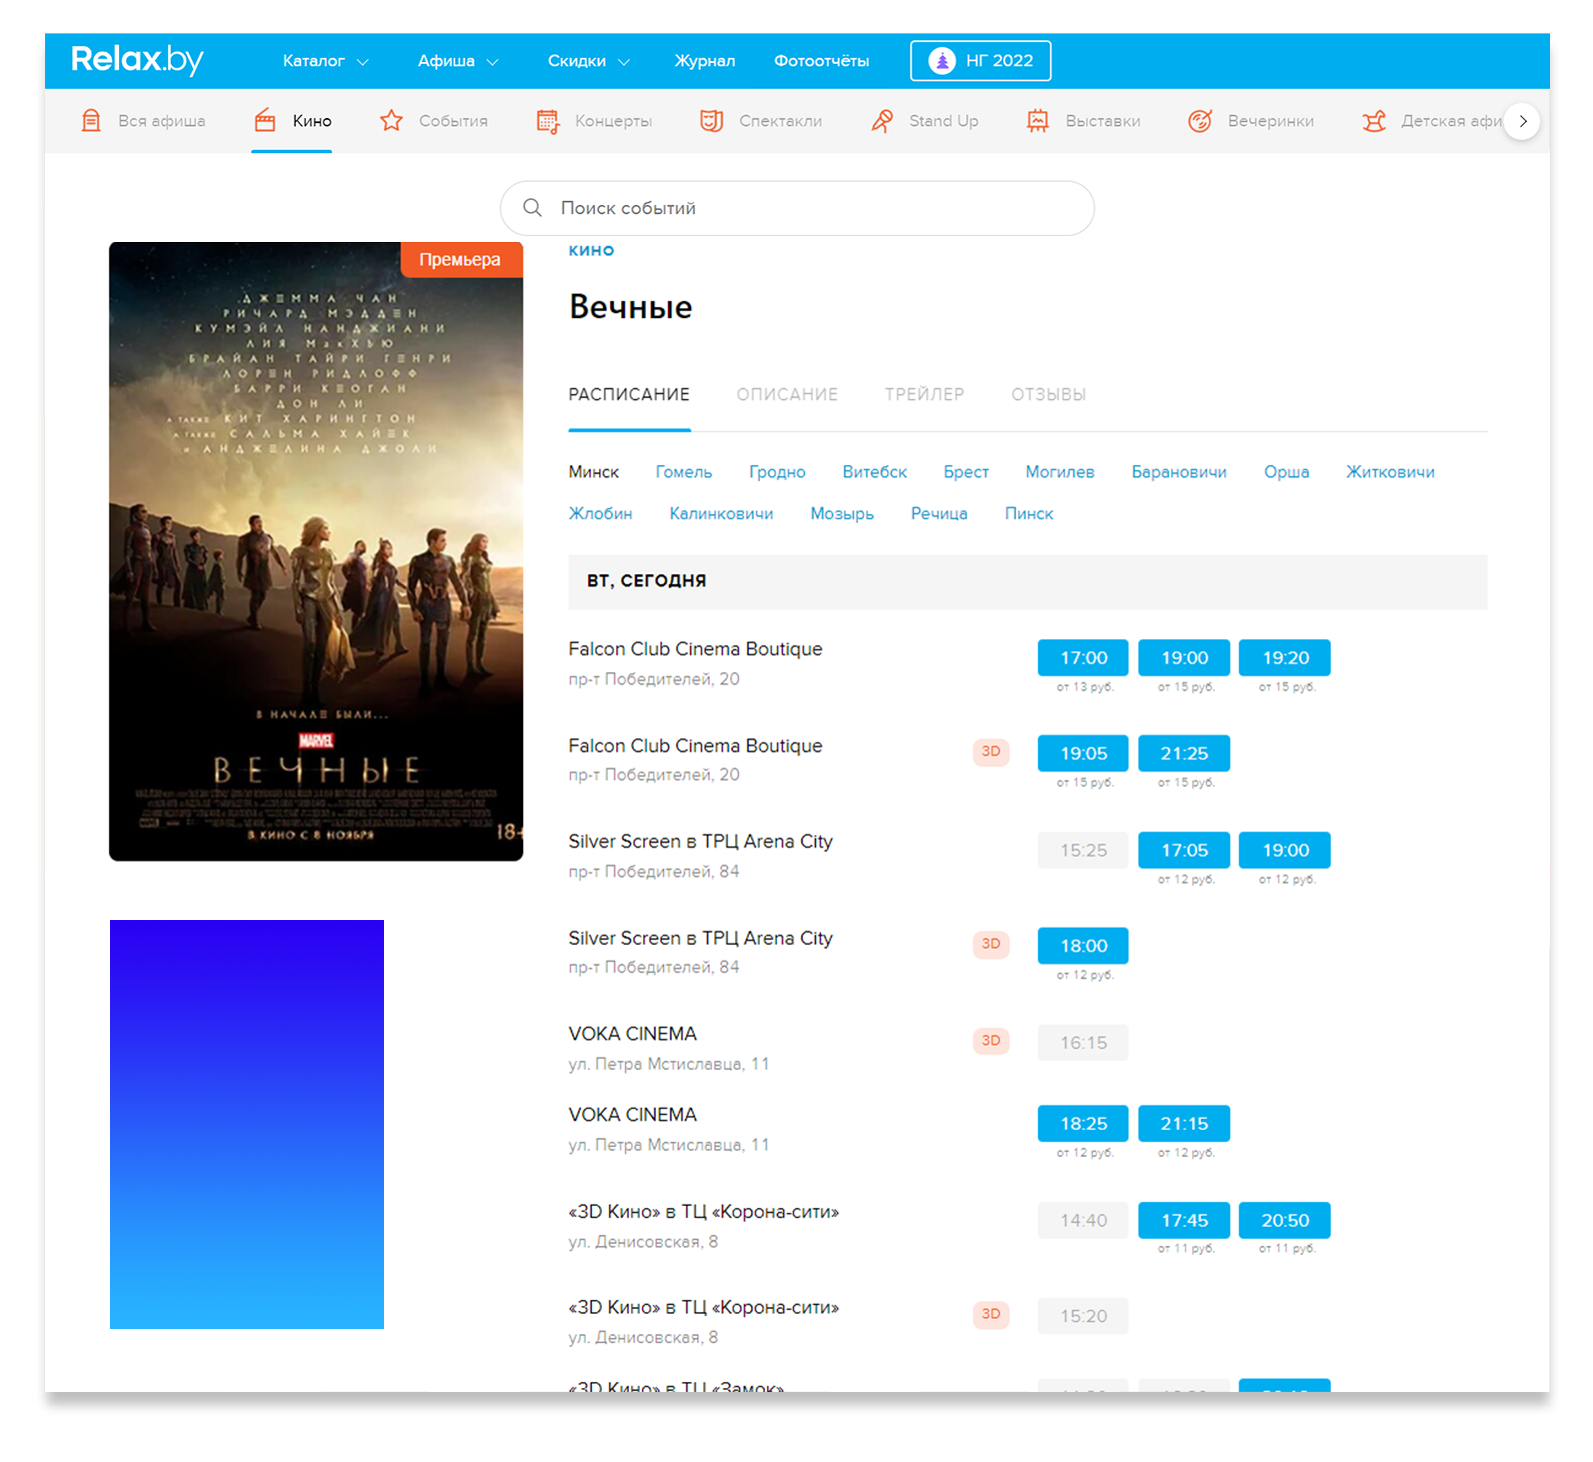Switch to the Отзывы tab

coord(1048,394)
